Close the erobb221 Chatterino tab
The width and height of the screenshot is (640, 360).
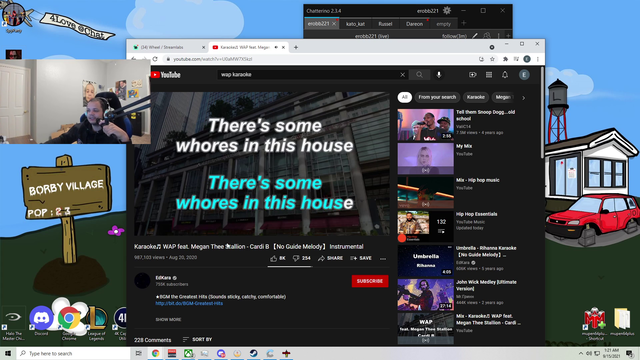tap(334, 24)
